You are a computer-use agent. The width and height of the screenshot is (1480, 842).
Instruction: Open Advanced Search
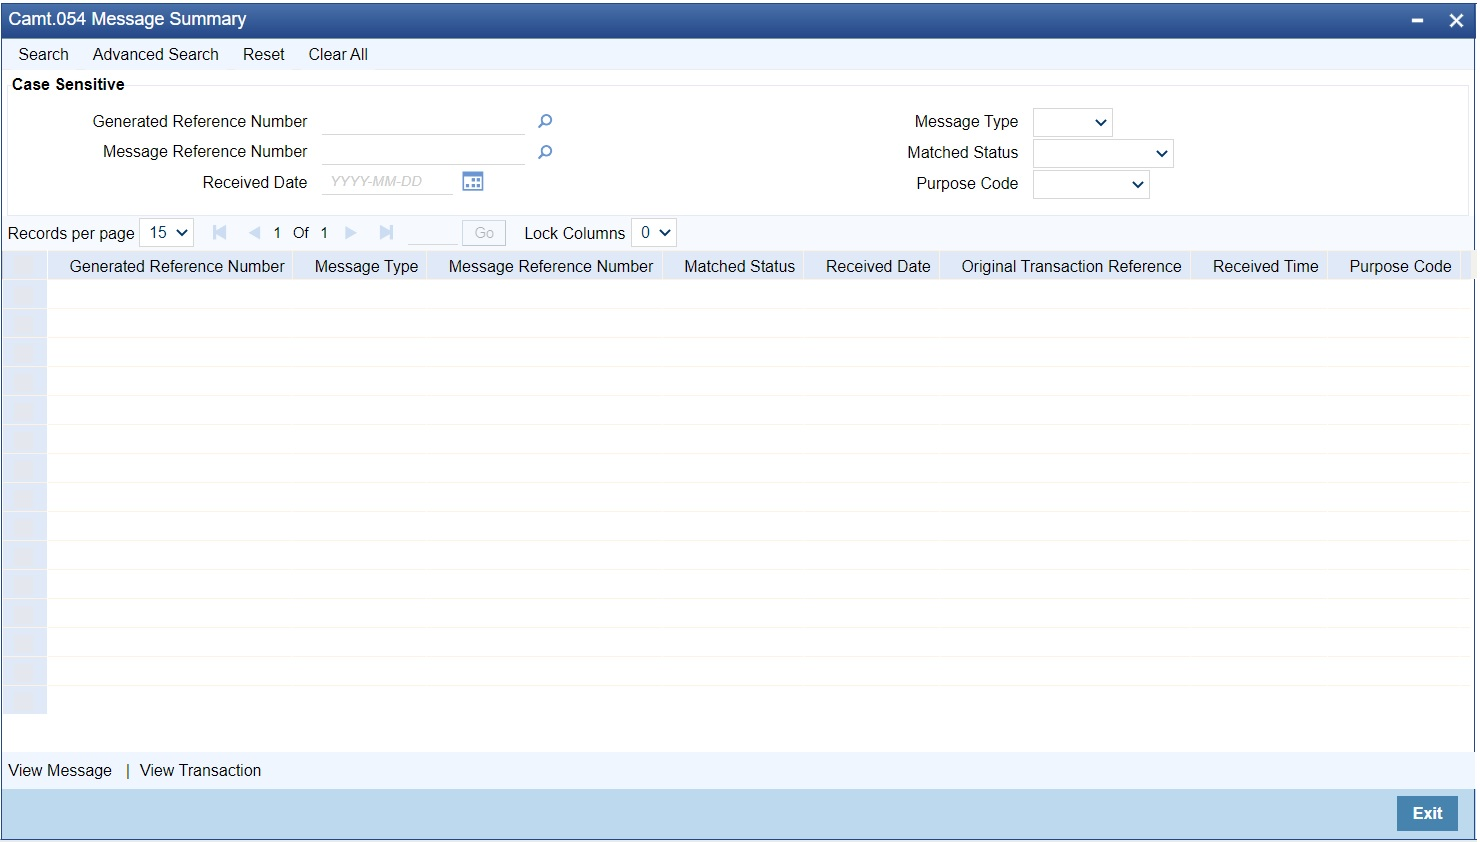pos(156,55)
